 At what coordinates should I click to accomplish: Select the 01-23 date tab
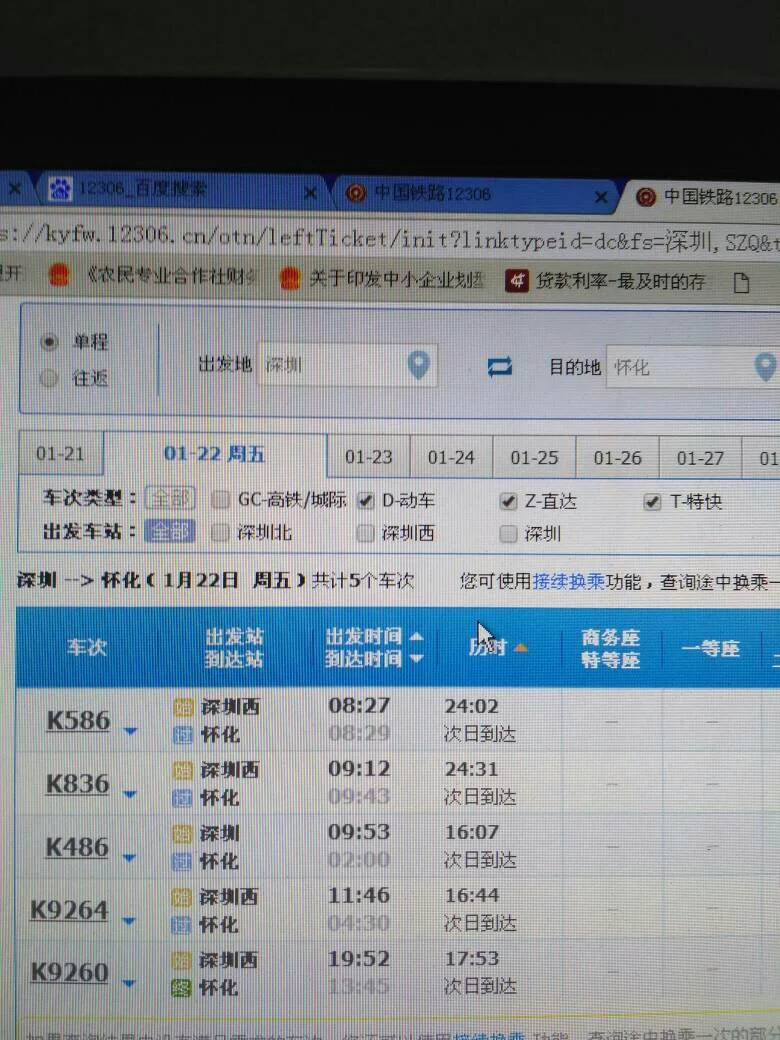point(369,457)
